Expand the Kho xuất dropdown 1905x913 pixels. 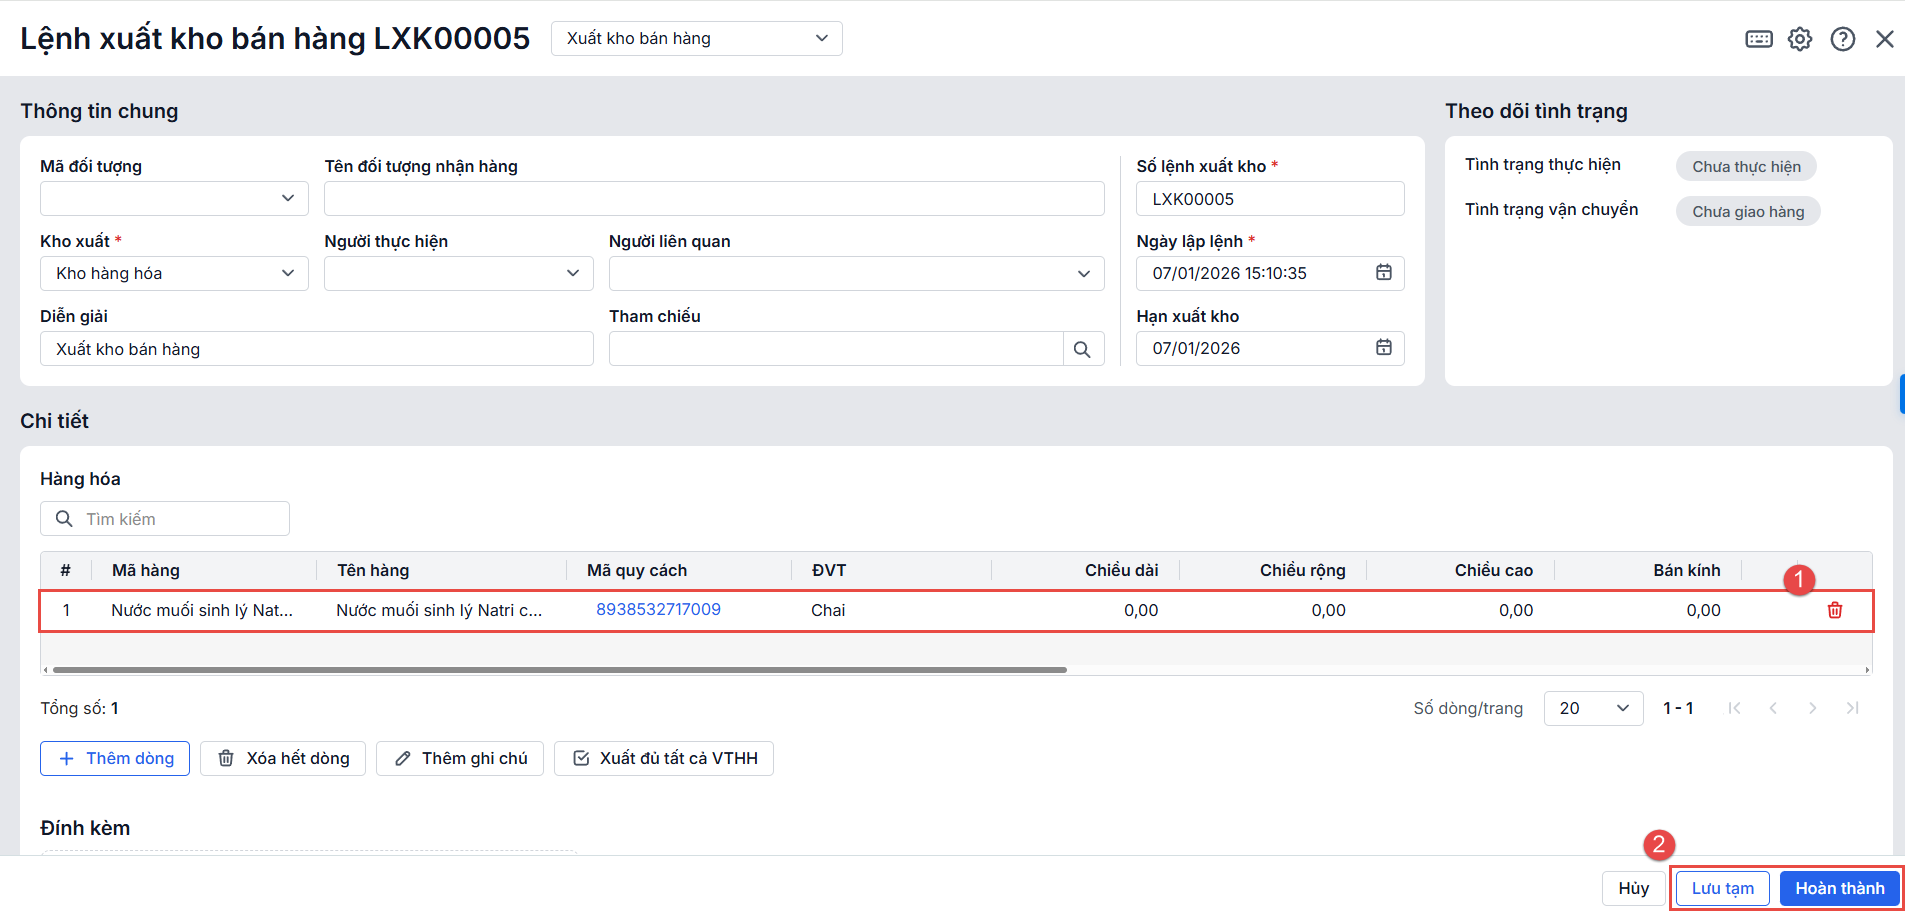pos(174,273)
